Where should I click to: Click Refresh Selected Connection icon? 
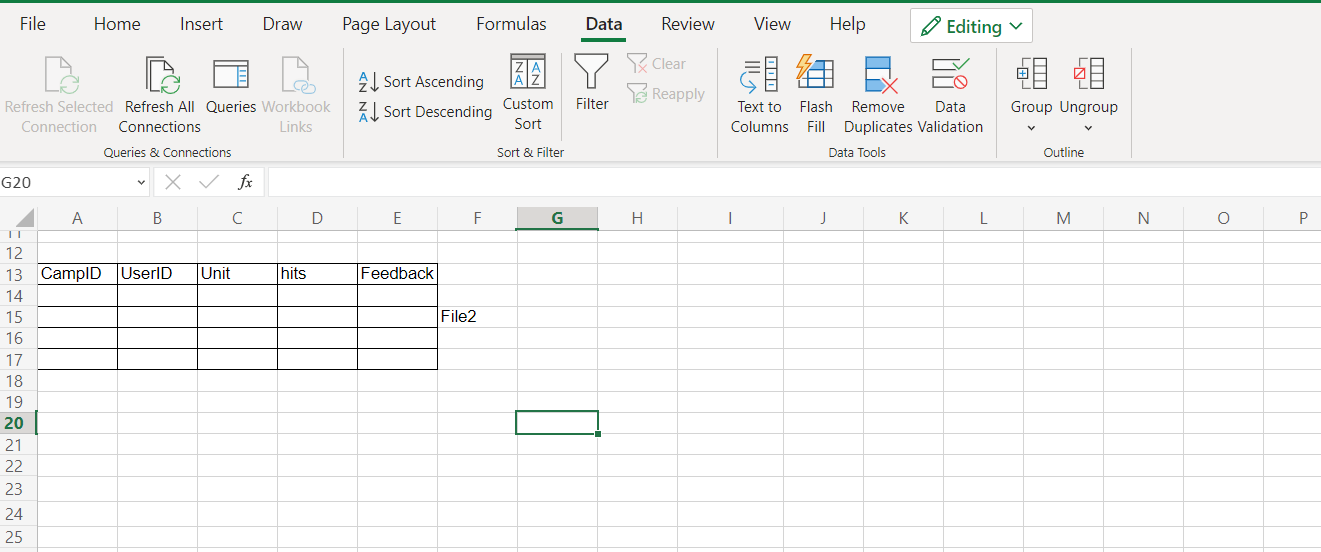[x=60, y=76]
